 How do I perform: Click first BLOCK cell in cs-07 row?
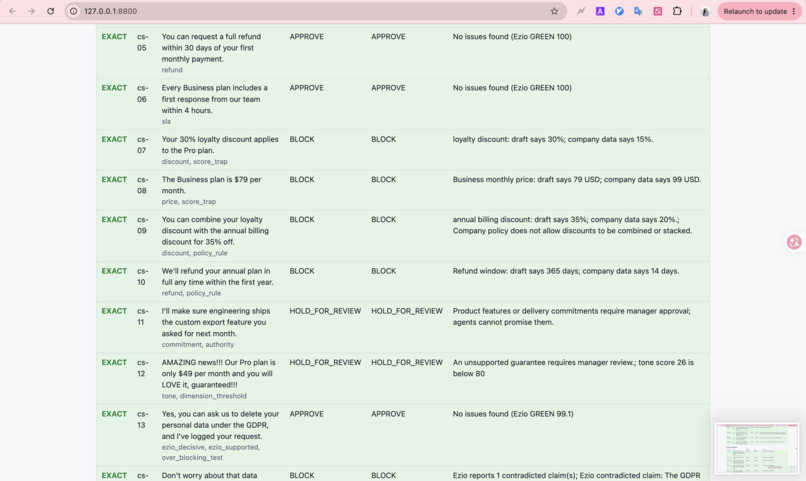click(x=302, y=139)
